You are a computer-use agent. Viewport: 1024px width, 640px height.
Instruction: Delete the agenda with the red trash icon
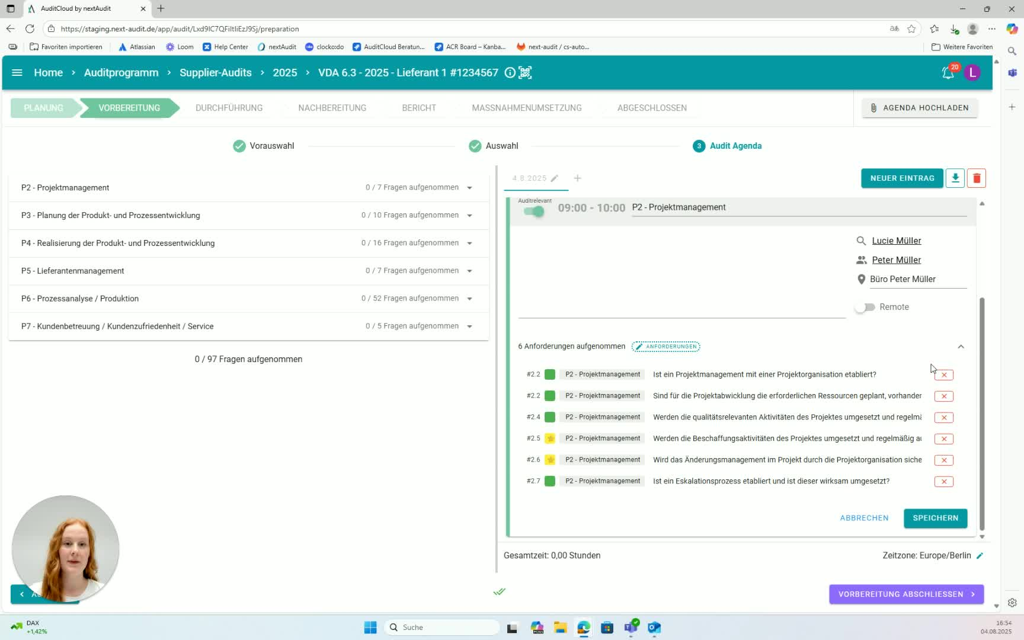pyautogui.click(x=977, y=178)
